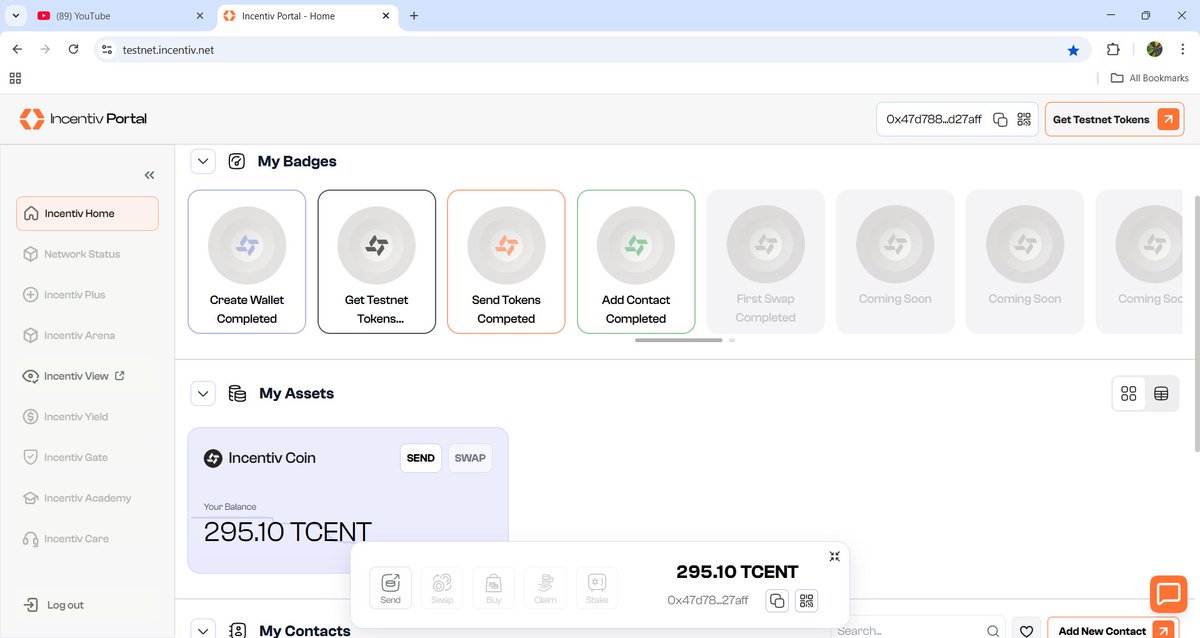Click the badges horizontal scrollbar

pyautogui.click(x=678, y=340)
